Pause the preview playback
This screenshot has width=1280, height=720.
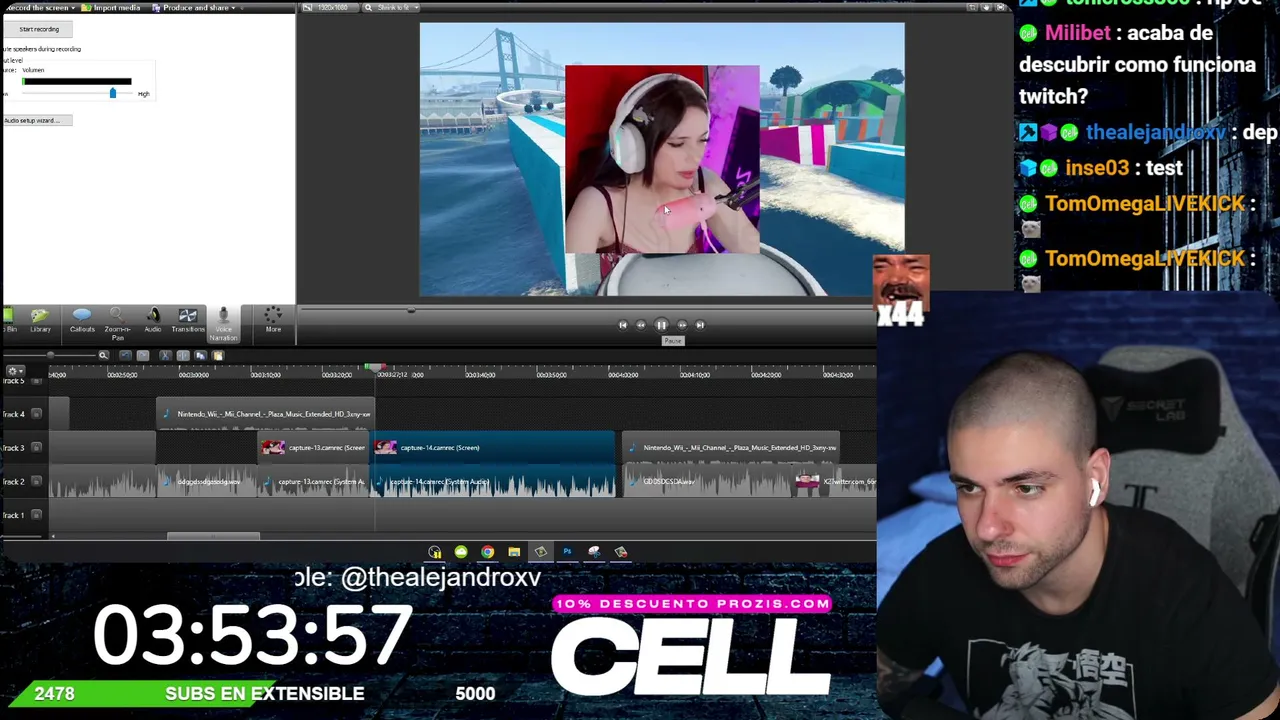point(661,325)
